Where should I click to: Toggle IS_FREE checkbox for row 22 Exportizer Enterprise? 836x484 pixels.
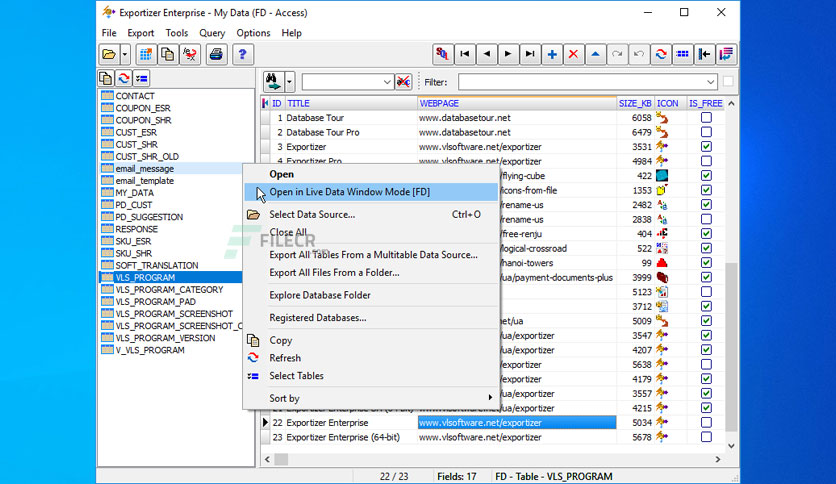[x=706, y=423]
